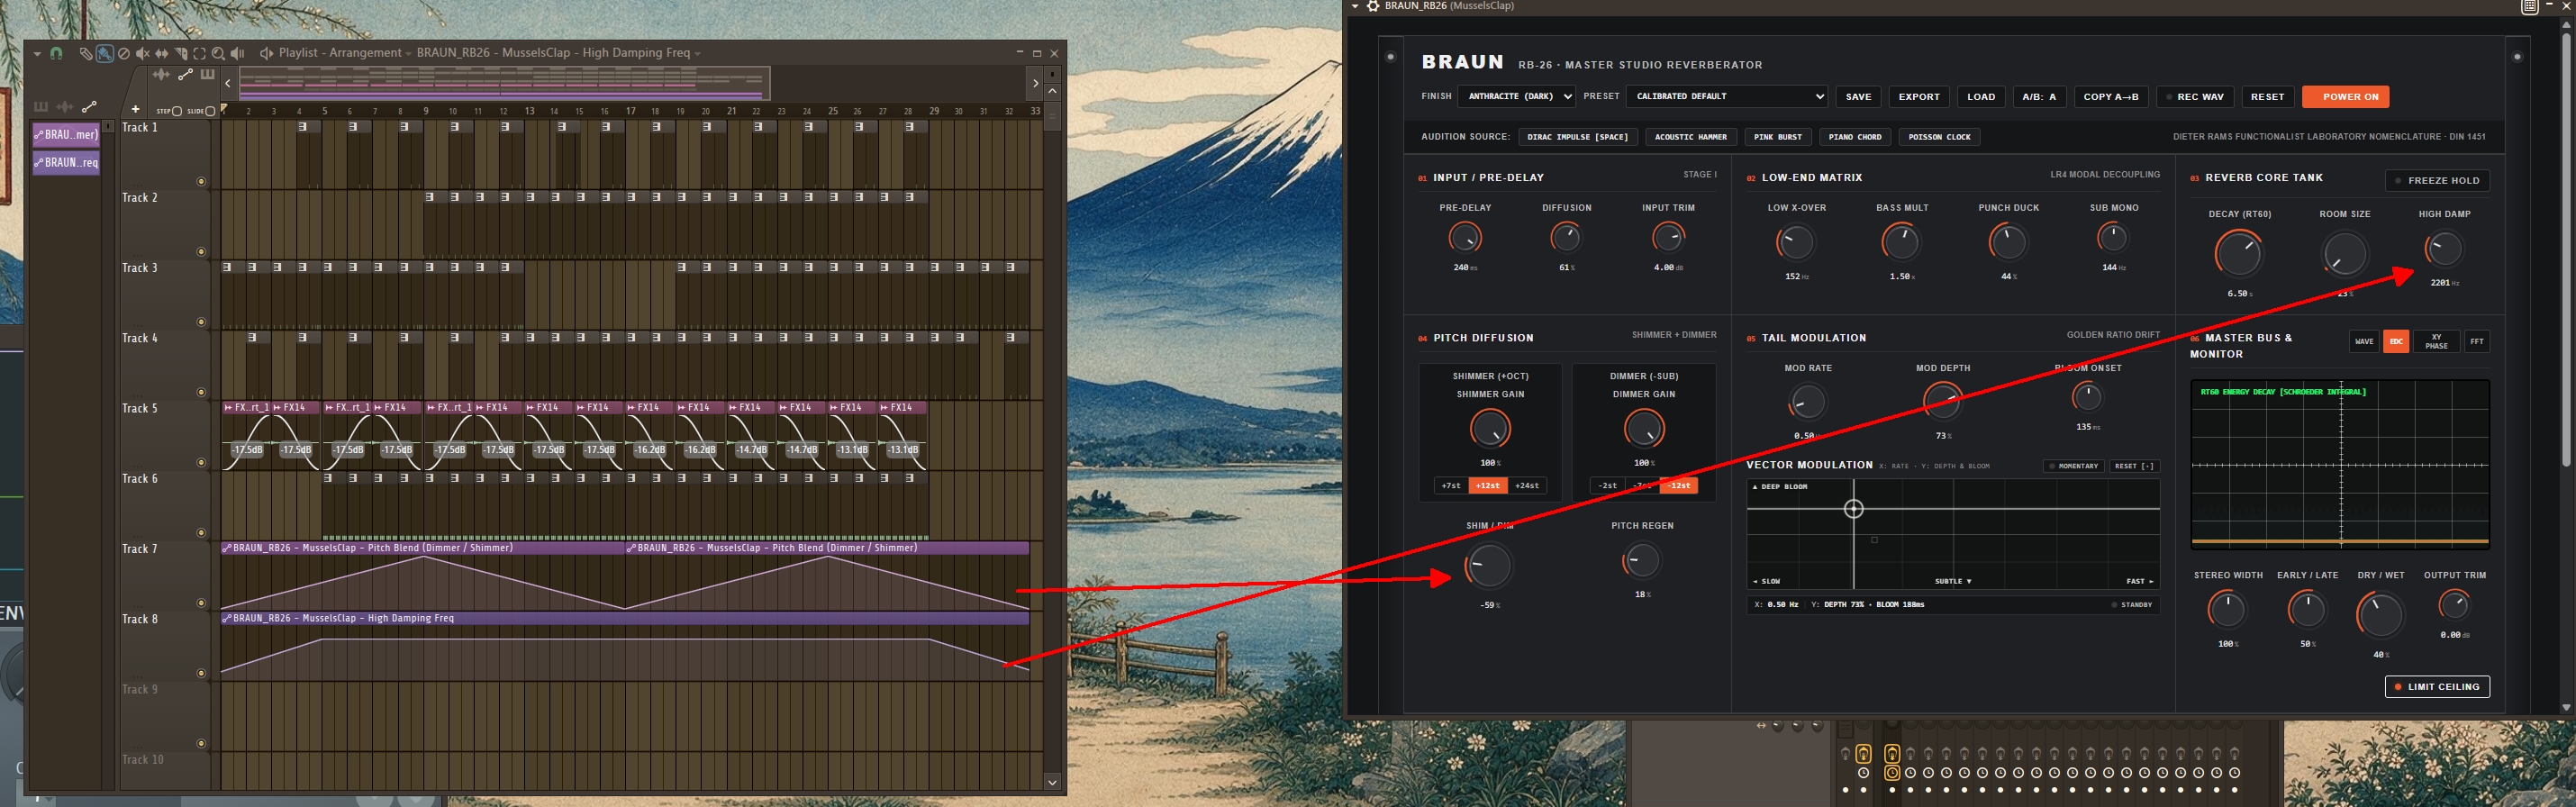Select the paint brush tool

pyautogui.click(x=105, y=54)
